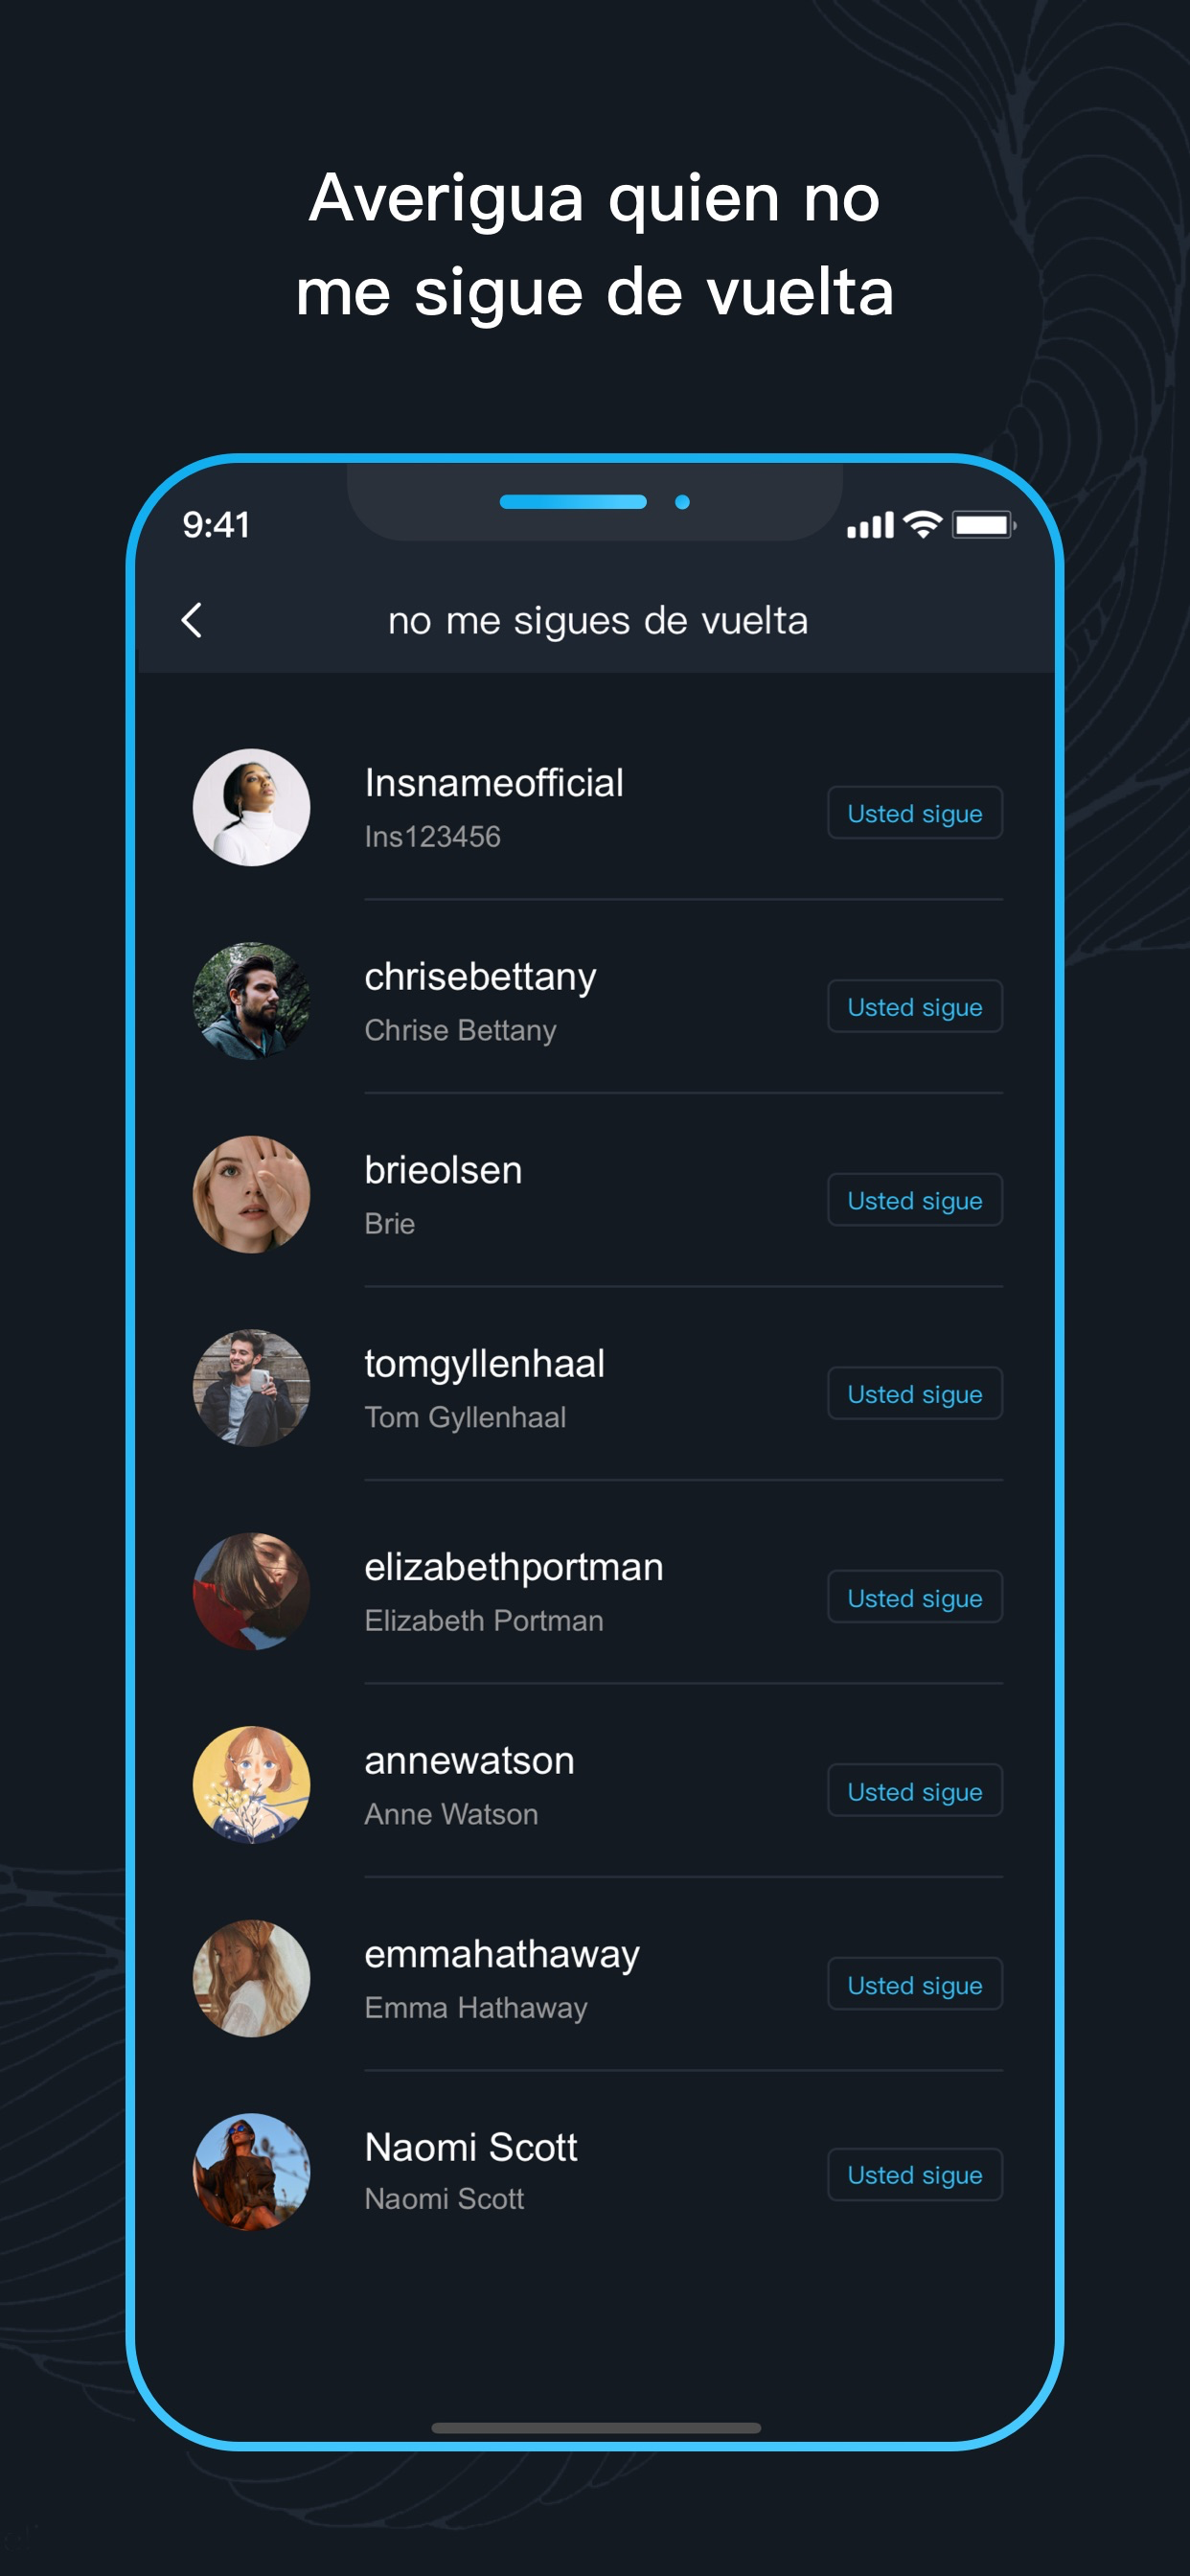Open Insnameofficial profile picture

coord(251,807)
